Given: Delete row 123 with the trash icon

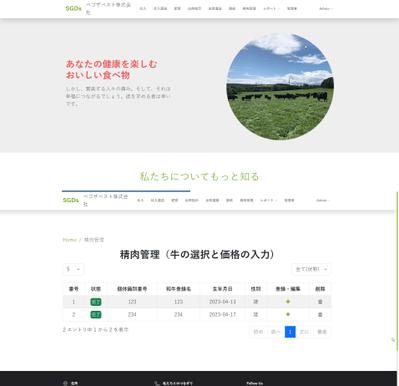Looking at the screenshot, I should pyautogui.click(x=320, y=302).
